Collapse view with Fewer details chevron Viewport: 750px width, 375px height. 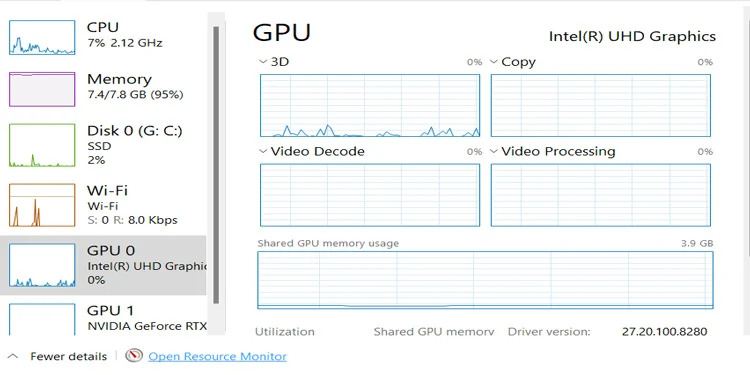pyautogui.click(x=13, y=356)
